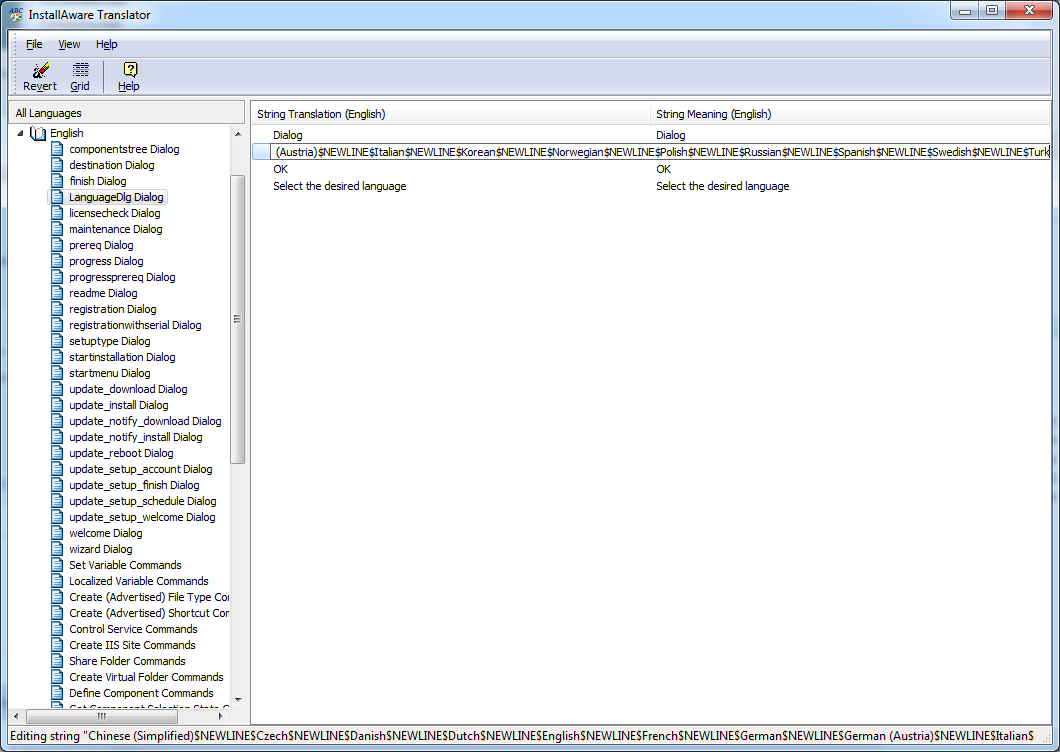The image size is (1060, 752).
Task: Click the Revert toolbar icon
Action: pos(41,70)
